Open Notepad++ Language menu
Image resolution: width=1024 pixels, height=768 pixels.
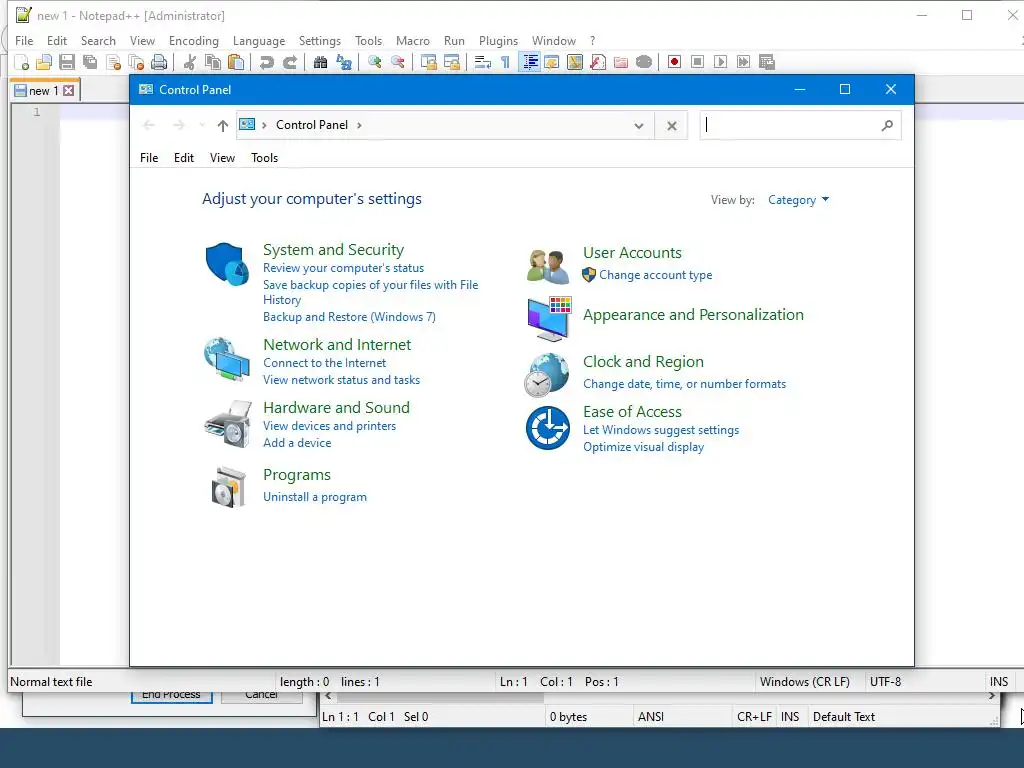259,40
